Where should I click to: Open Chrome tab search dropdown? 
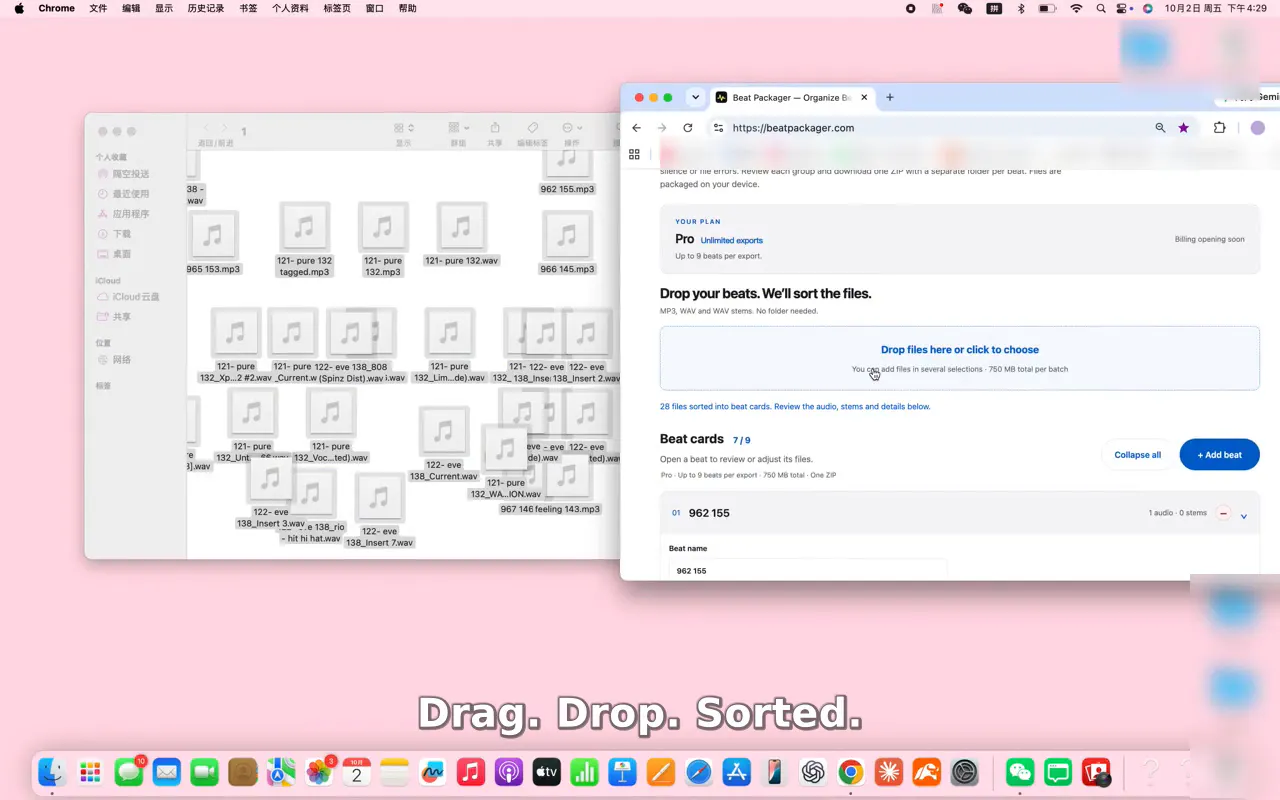click(695, 97)
